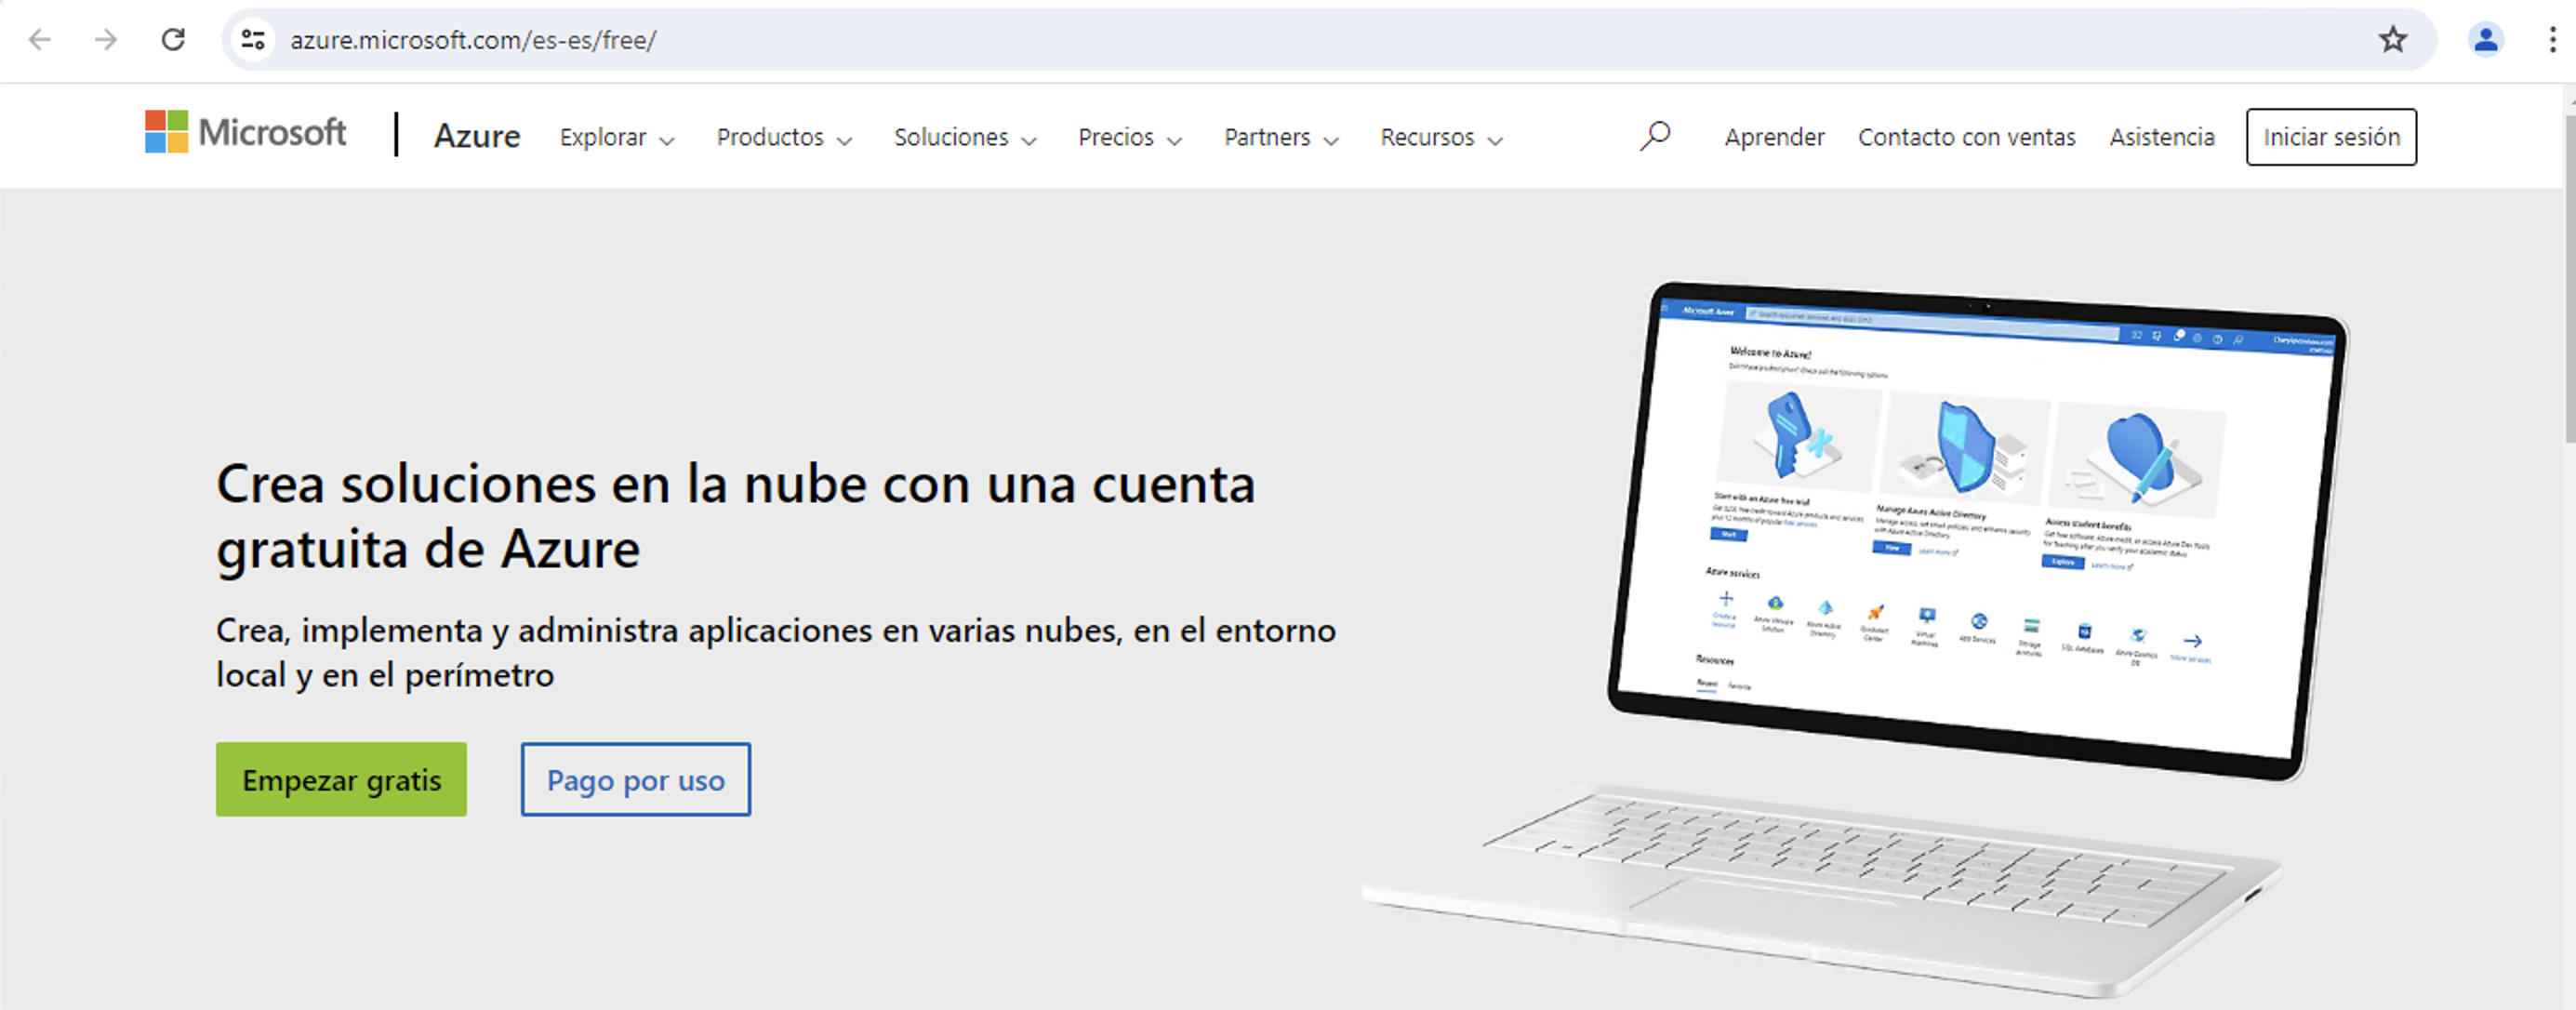Click the green Empezar gratis button
2576x1010 pixels.
point(341,779)
